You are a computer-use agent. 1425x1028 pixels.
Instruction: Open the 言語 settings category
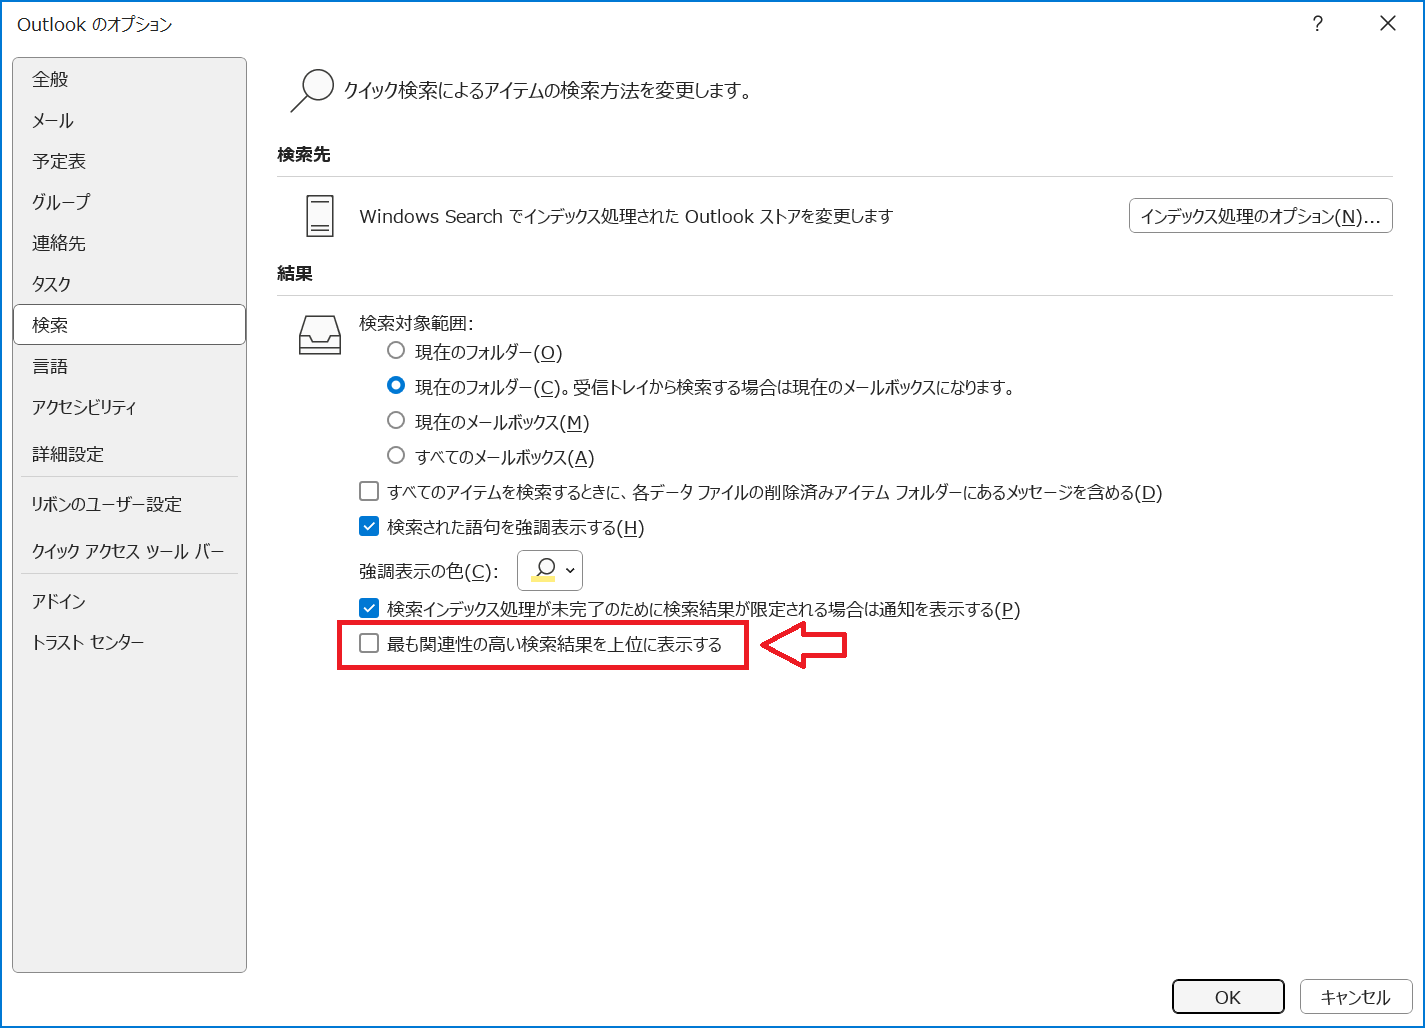click(129, 366)
